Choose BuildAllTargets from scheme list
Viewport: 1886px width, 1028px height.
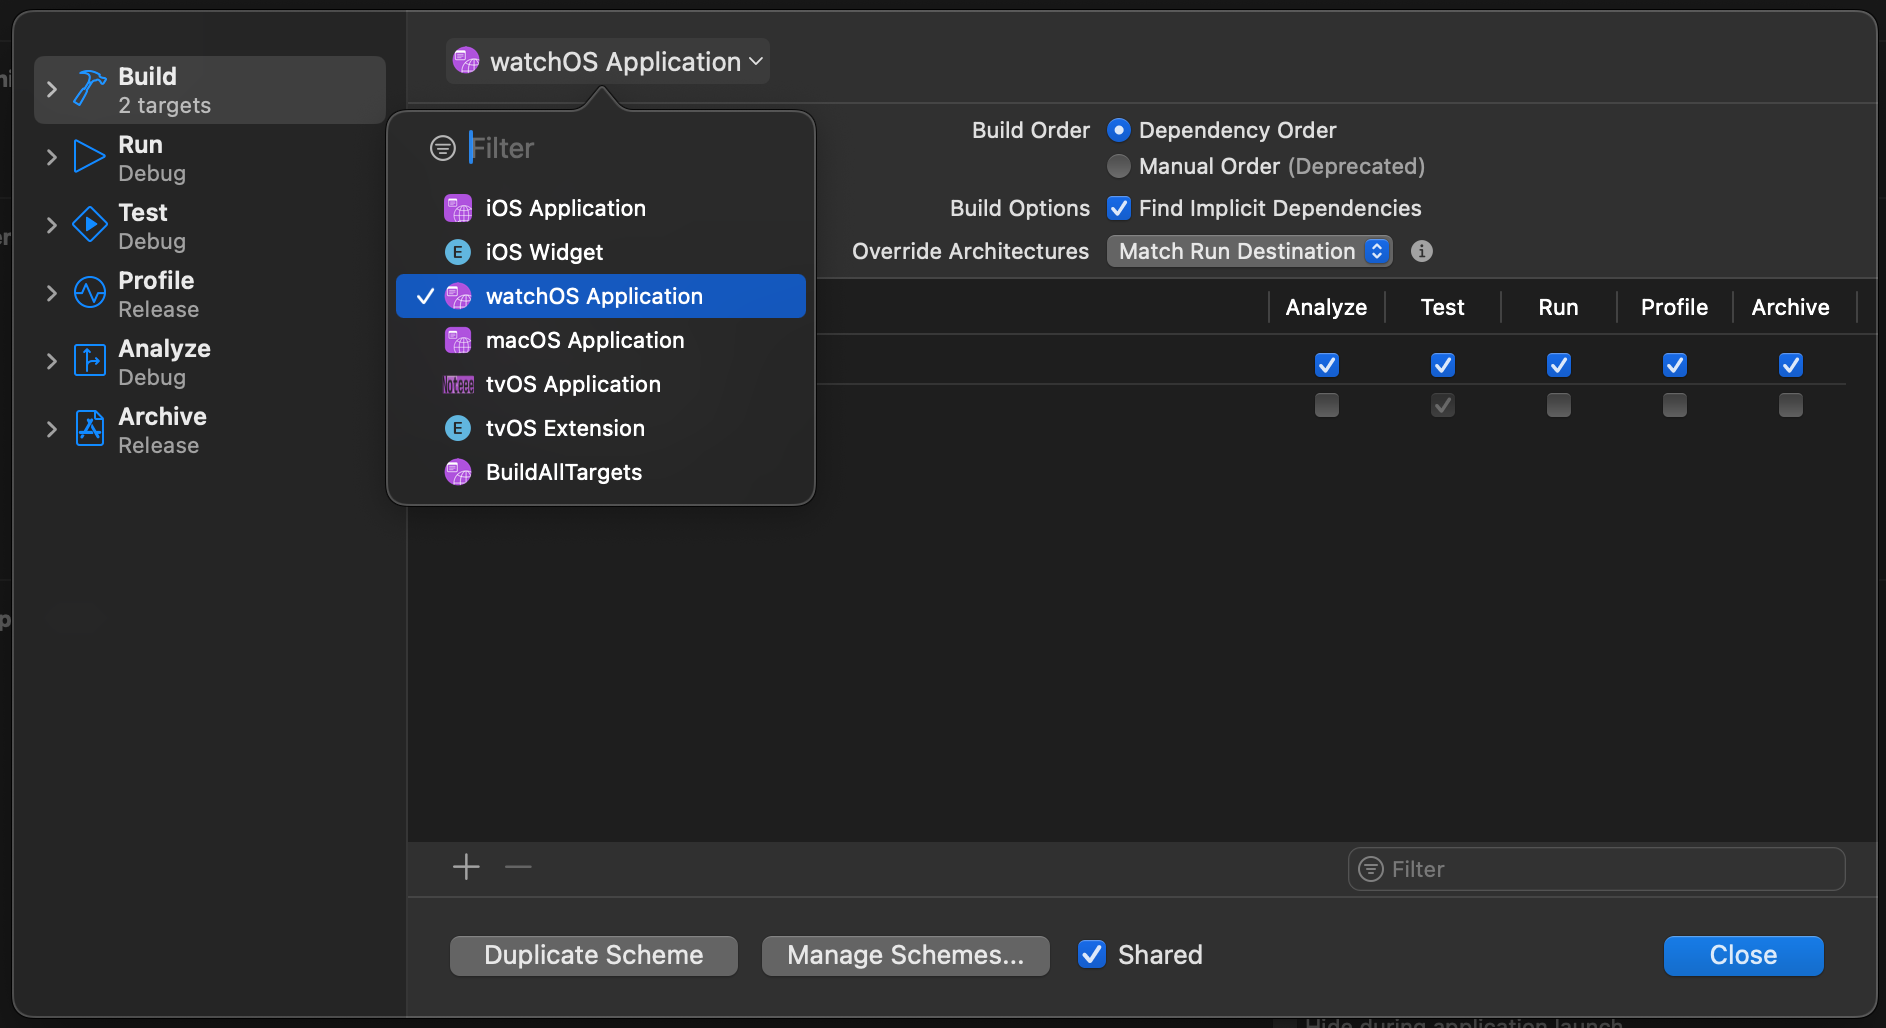[600, 472]
